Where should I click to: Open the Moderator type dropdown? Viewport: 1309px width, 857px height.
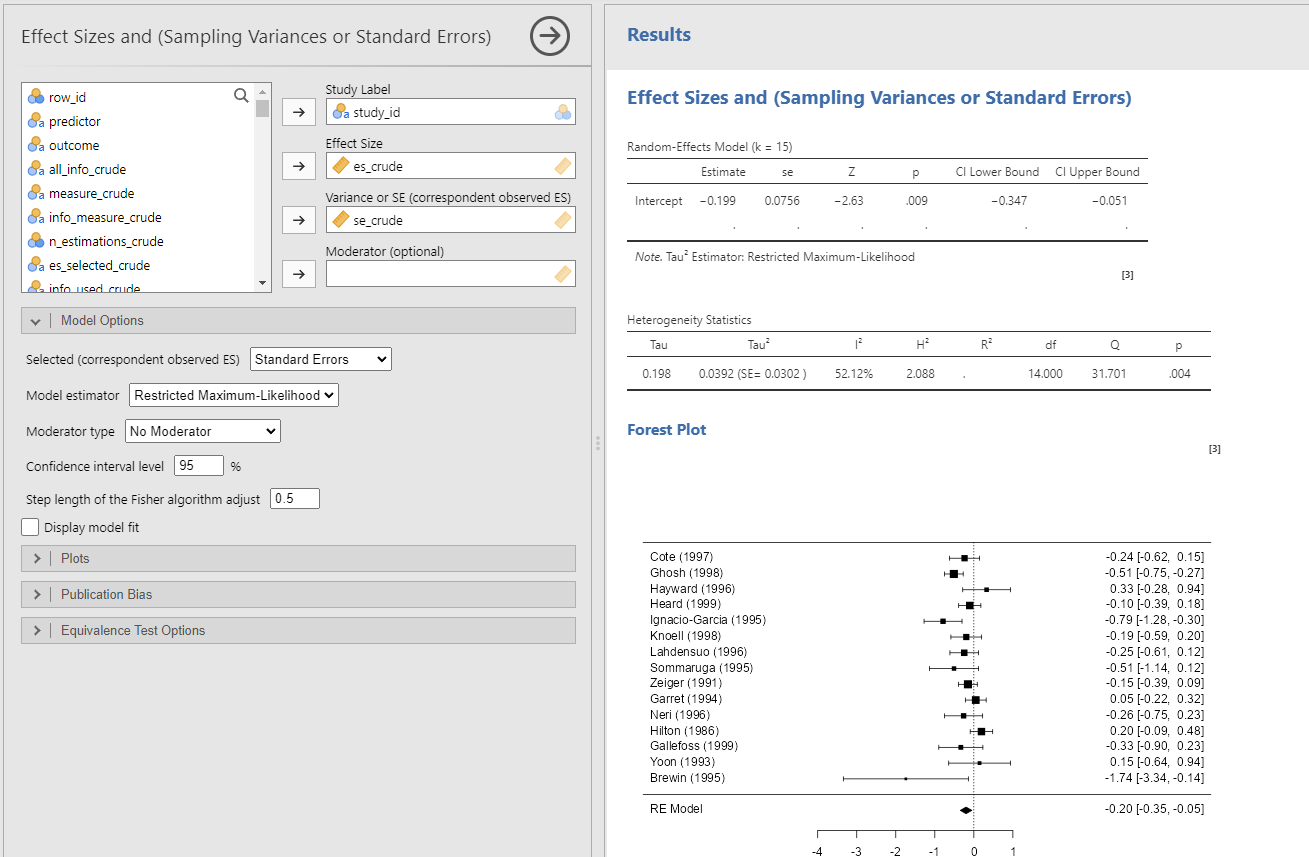[x=202, y=431]
